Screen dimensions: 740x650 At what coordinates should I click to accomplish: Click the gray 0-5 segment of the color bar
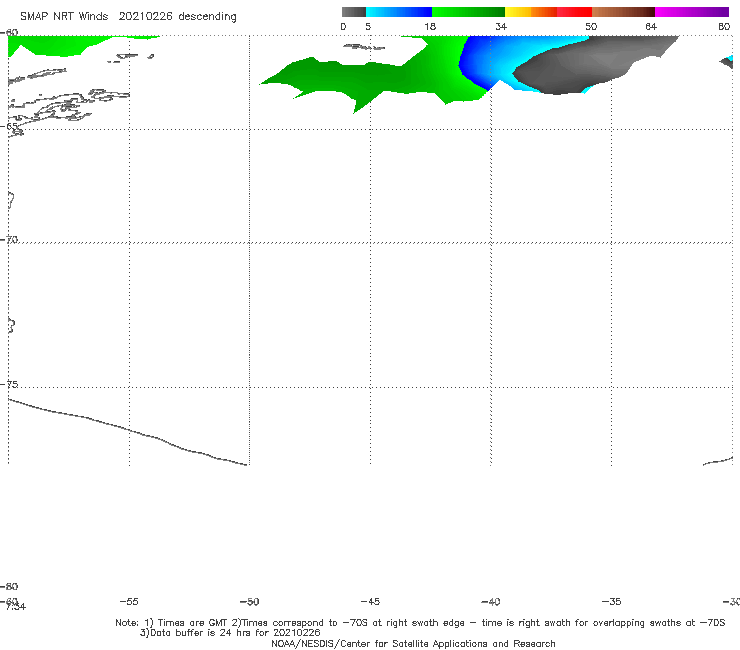pos(354,12)
